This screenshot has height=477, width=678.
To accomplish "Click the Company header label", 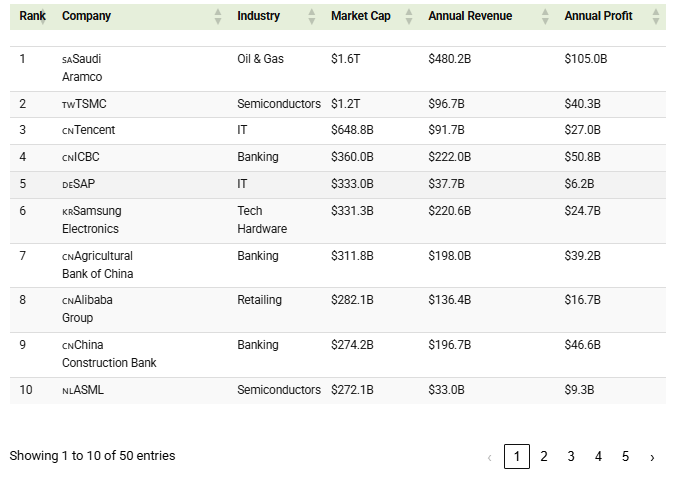I will [x=86, y=16].
